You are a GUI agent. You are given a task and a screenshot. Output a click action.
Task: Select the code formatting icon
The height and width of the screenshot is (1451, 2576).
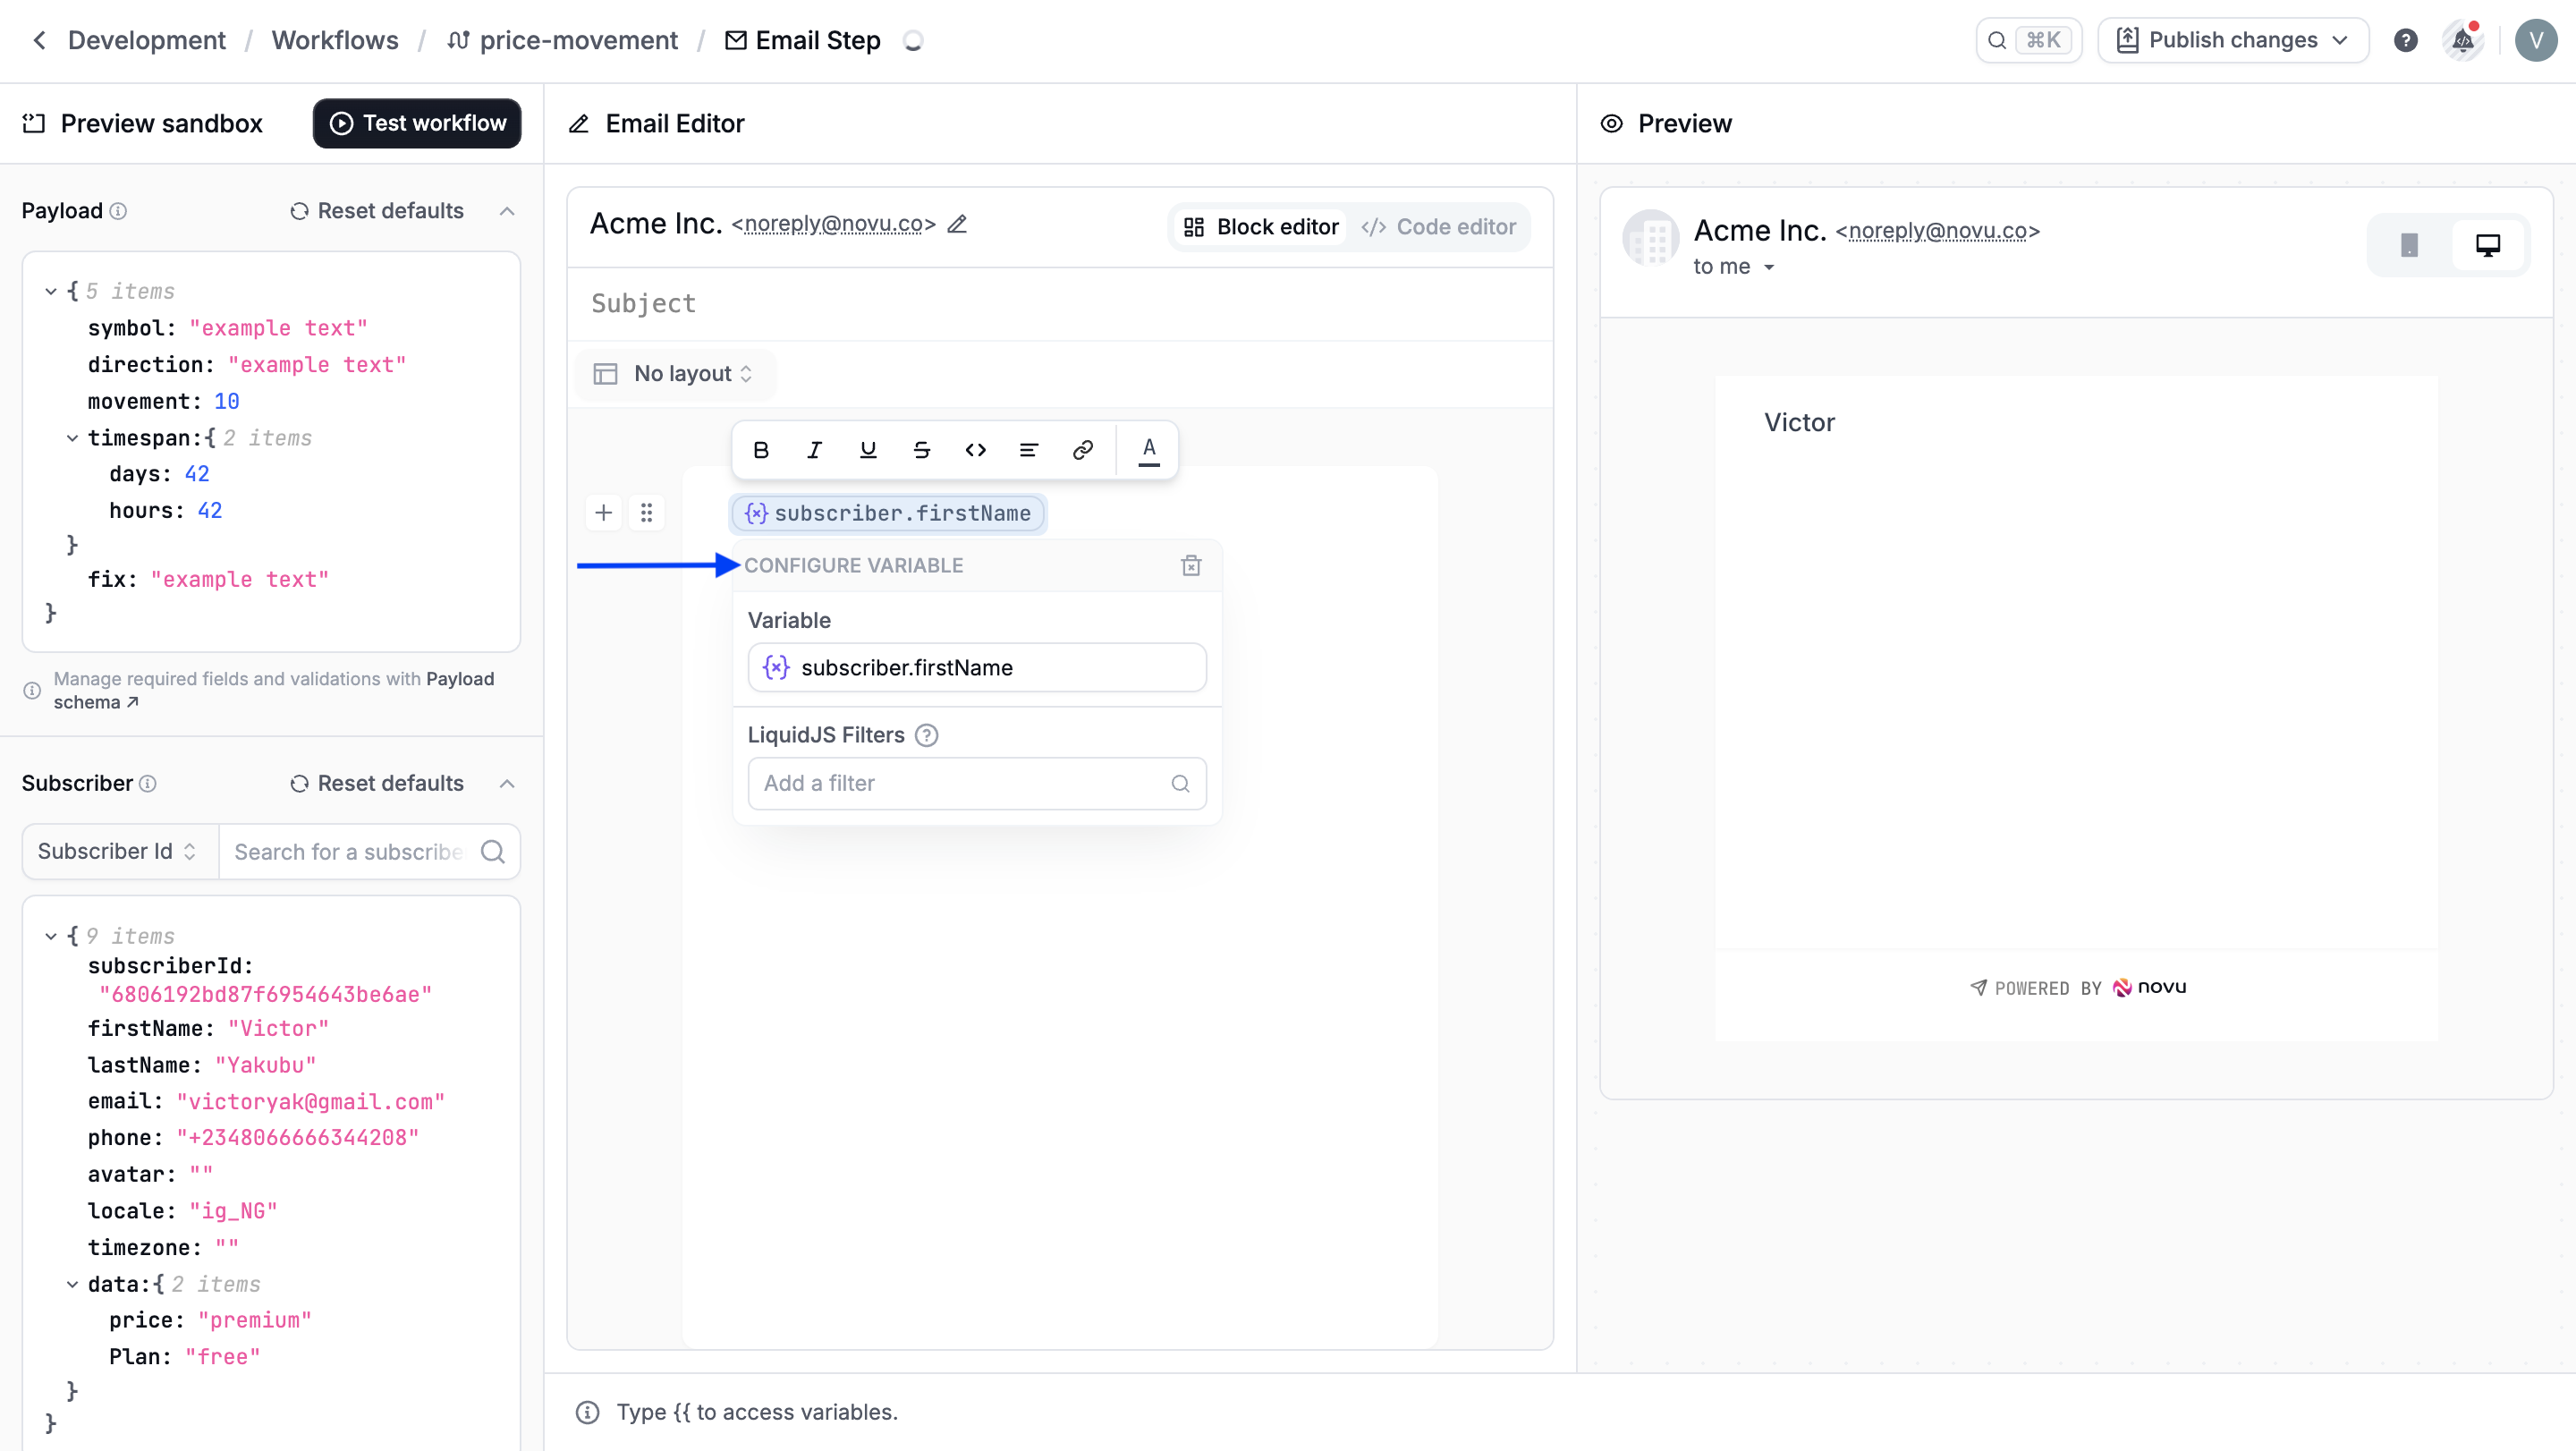(975, 449)
